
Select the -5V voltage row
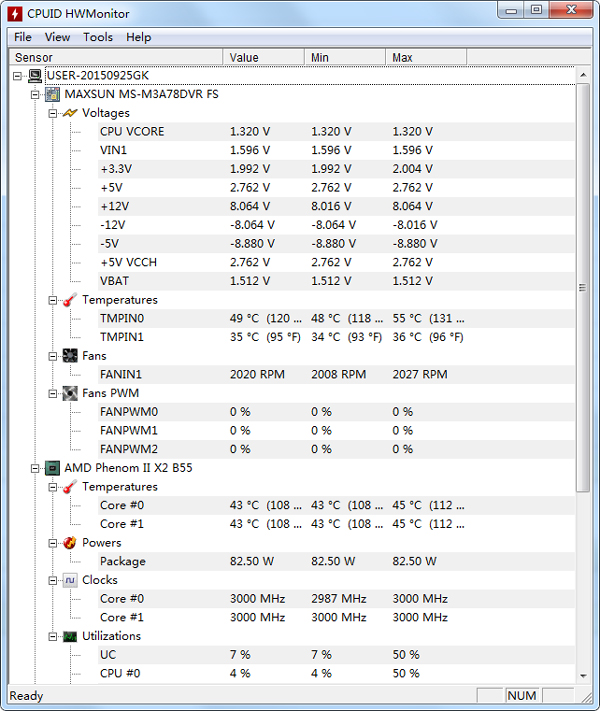pos(337,243)
